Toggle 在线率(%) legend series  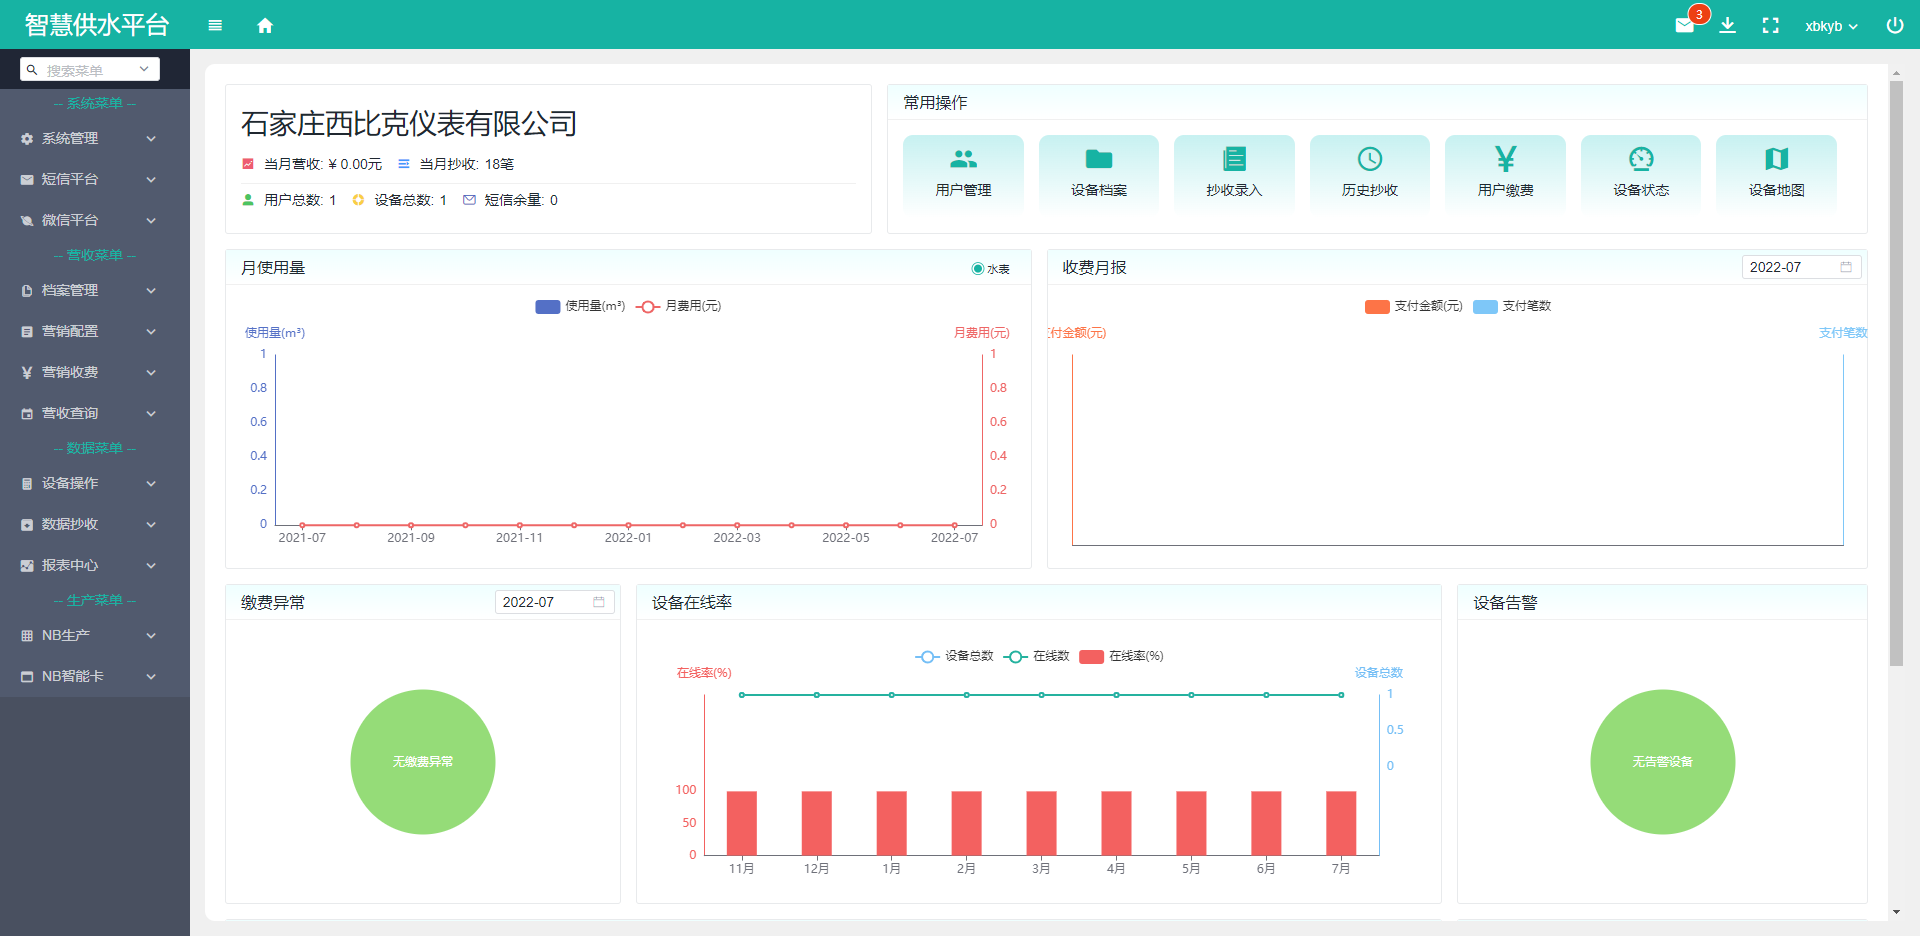[x=1091, y=657]
